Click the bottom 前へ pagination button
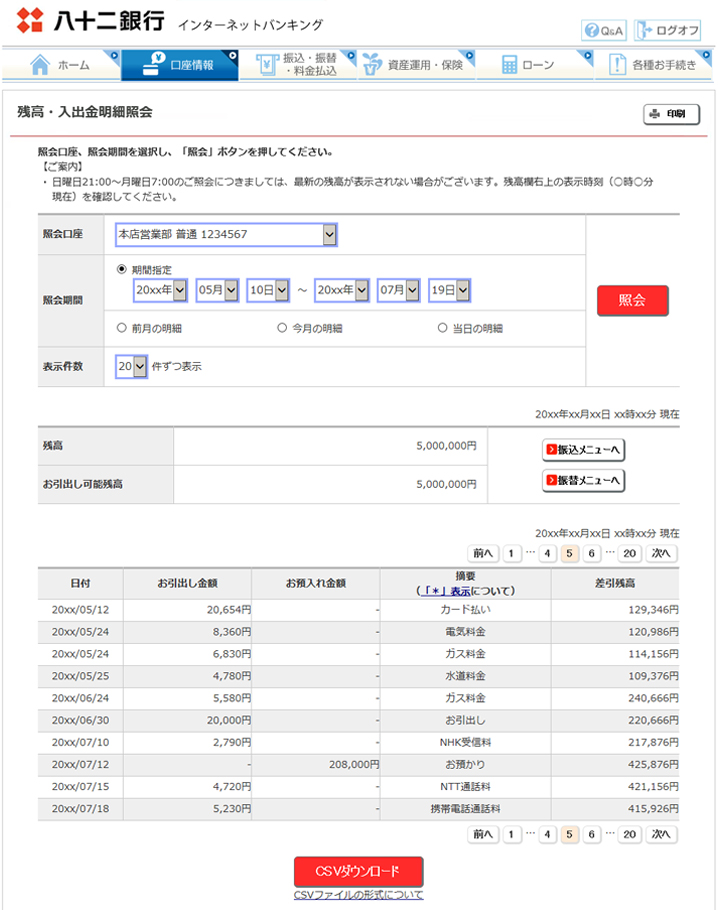718x910 pixels. tap(483, 834)
